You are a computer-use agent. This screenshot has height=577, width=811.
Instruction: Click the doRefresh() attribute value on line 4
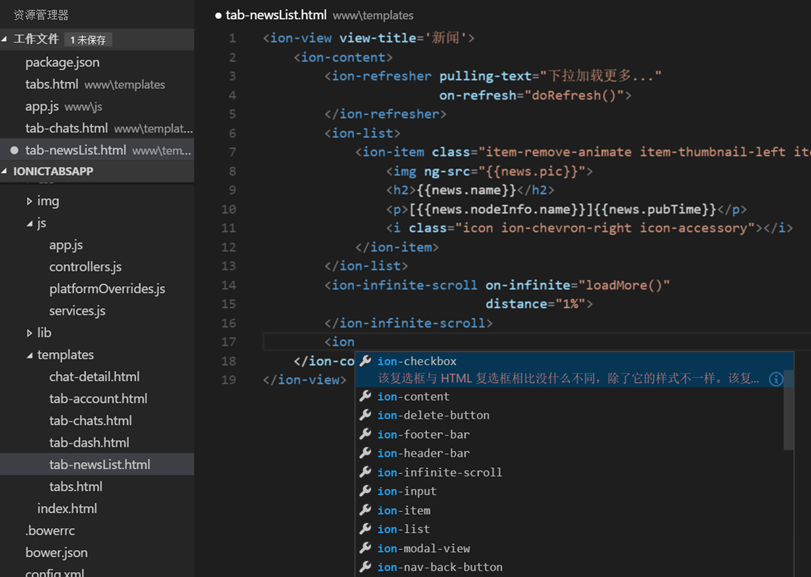[573, 95]
